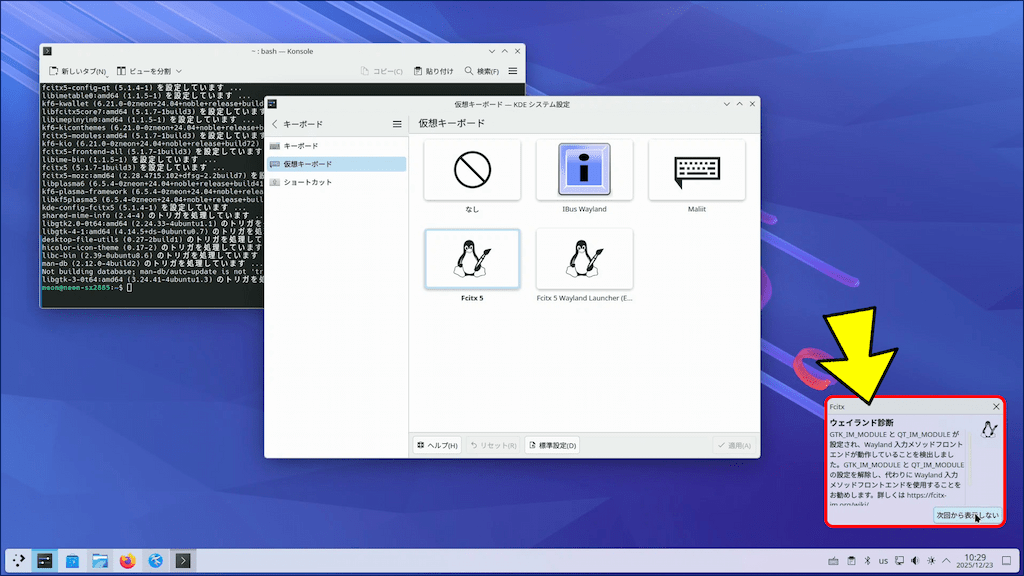Launch Firefox from the taskbar

[x=127, y=561]
